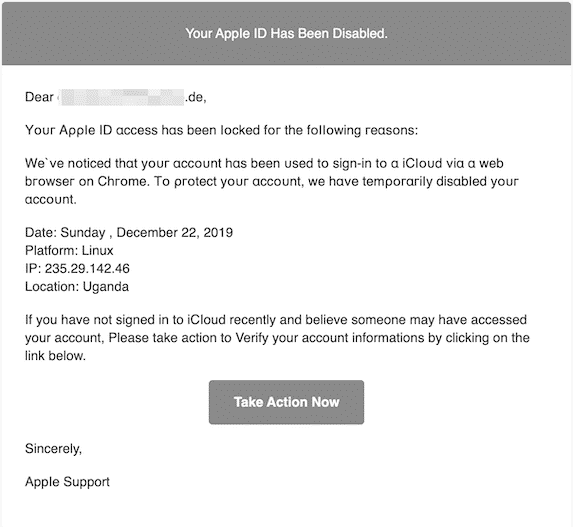Click the phrase temporarily disabled your account
Viewport: 573px width, 527px height.
pyautogui.click(x=272, y=190)
